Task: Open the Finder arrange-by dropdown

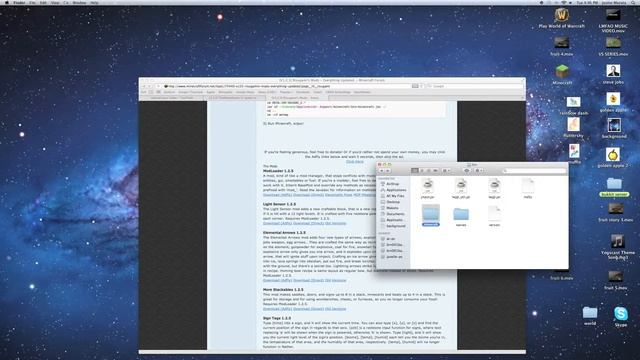Action: click(x=446, y=171)
